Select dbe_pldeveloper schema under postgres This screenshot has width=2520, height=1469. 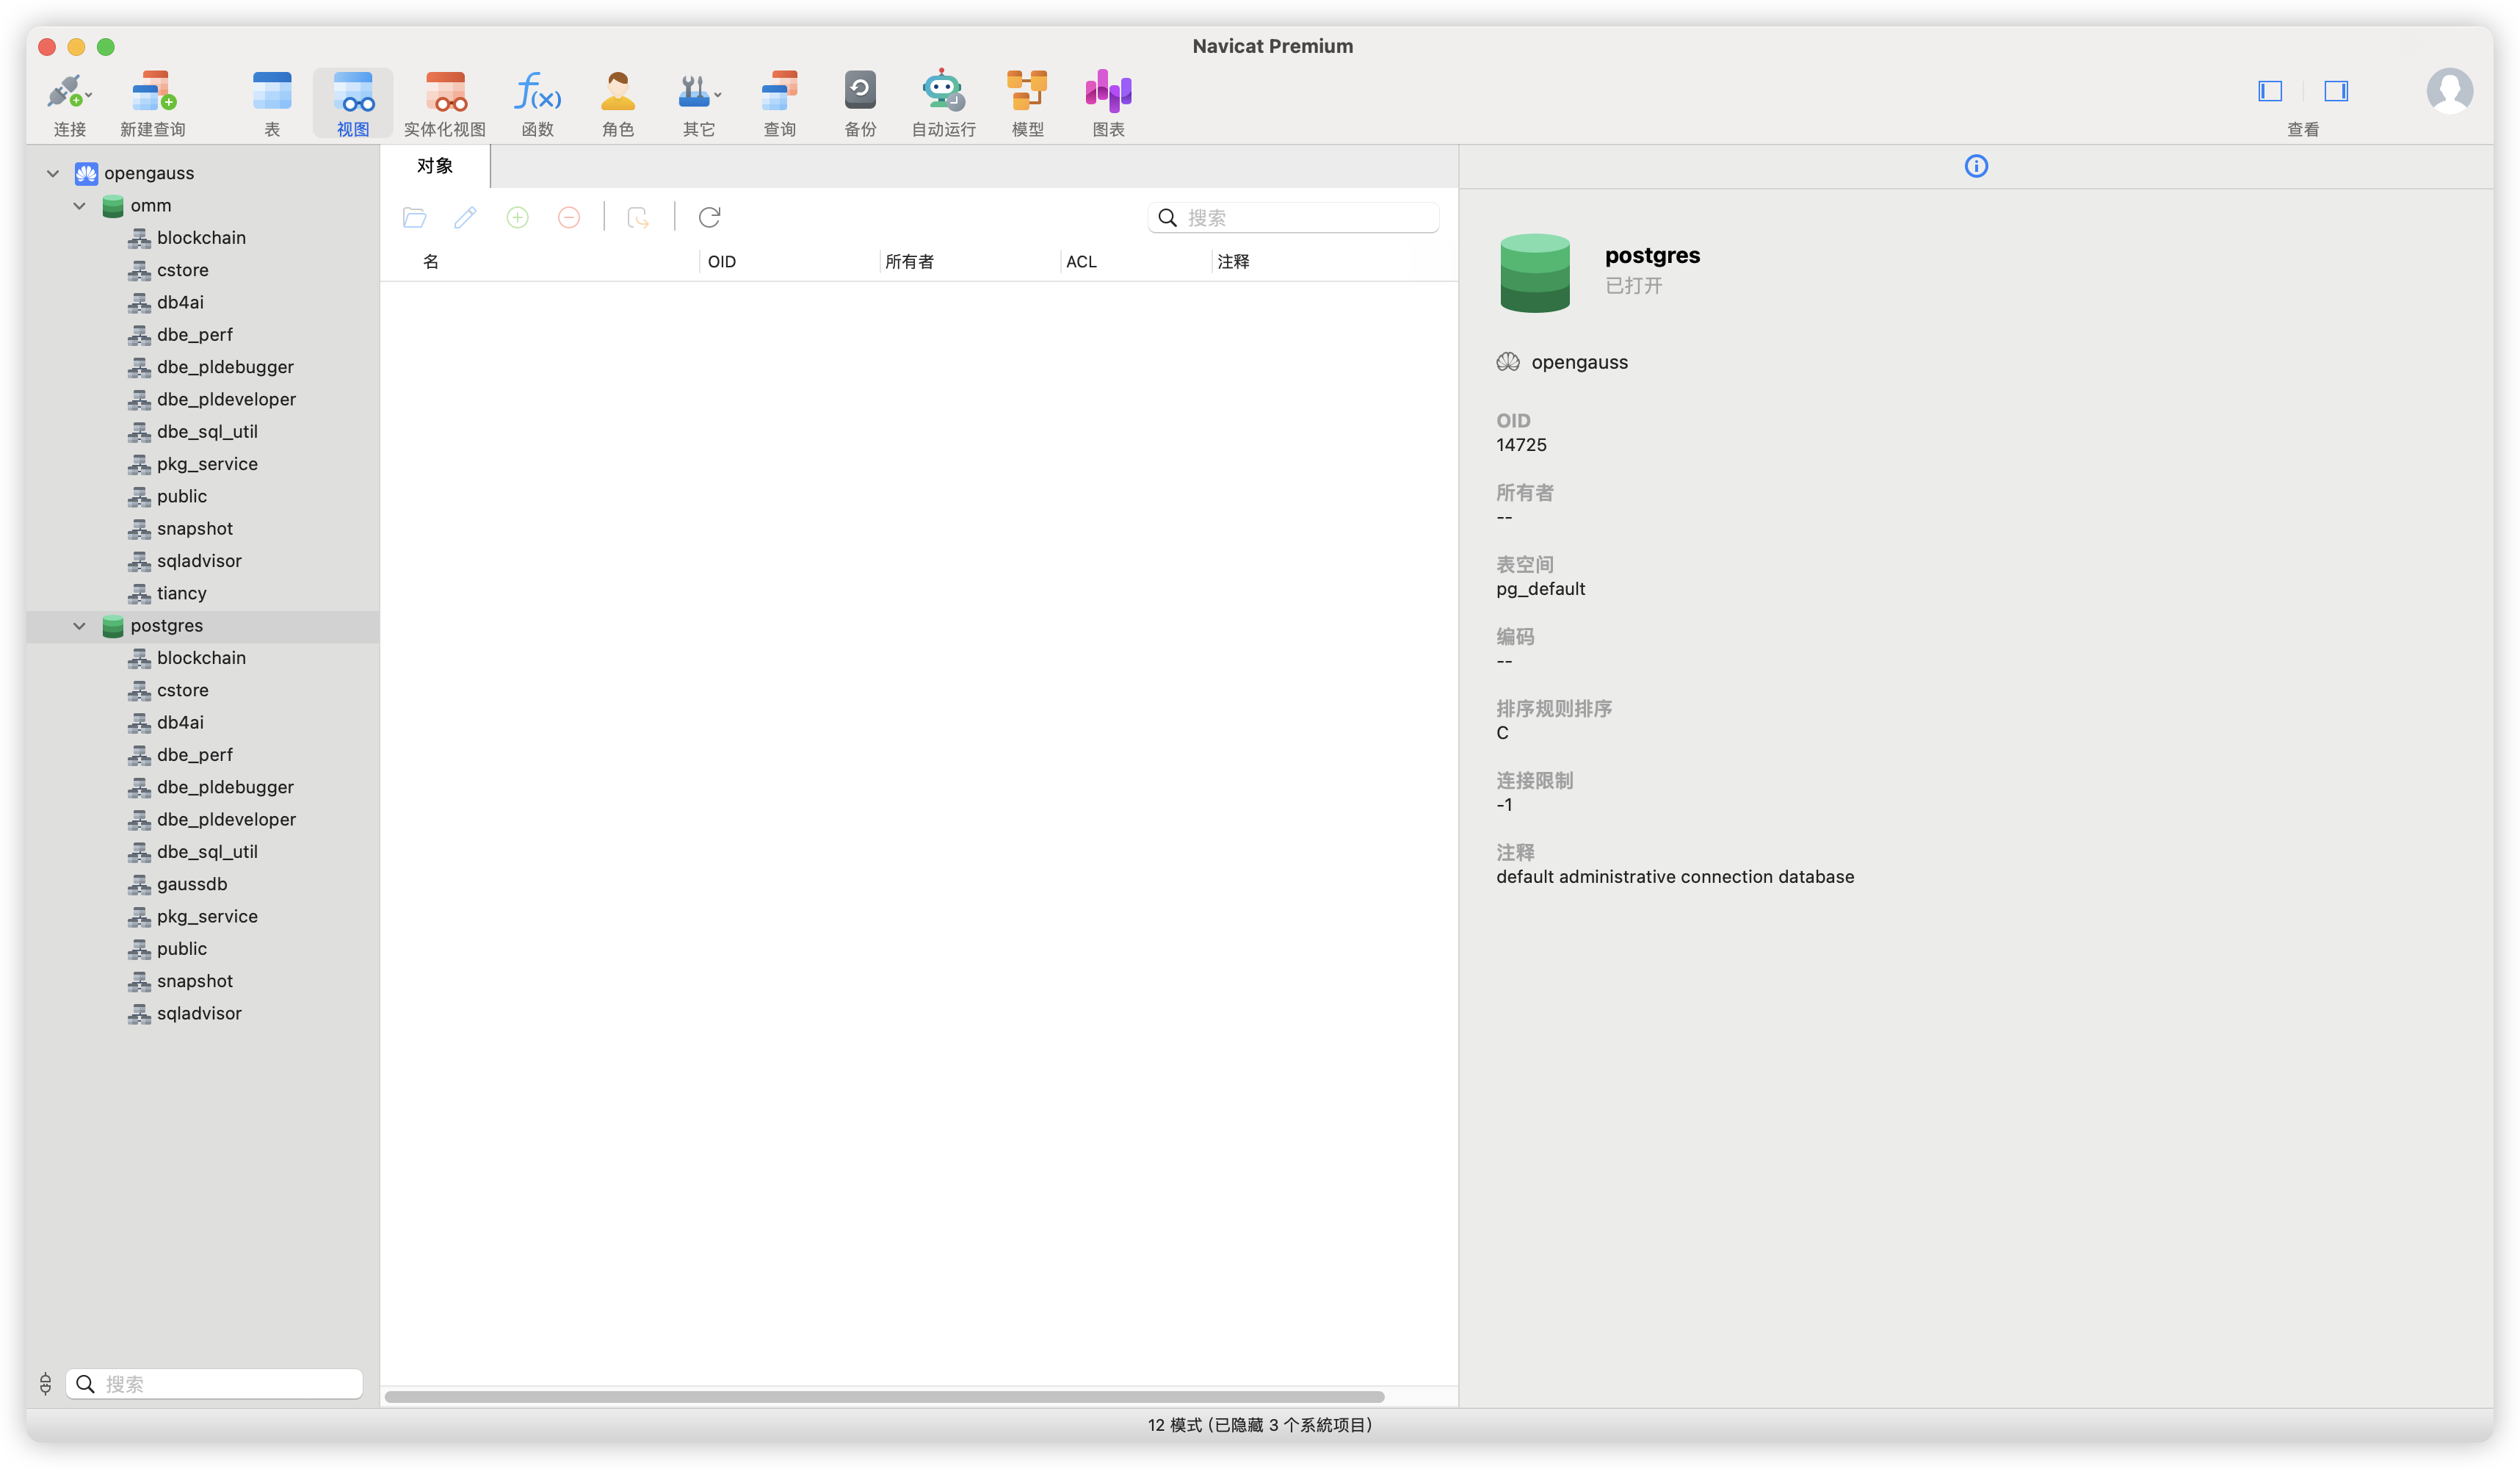pyautogui.click(x=225, y=819)
